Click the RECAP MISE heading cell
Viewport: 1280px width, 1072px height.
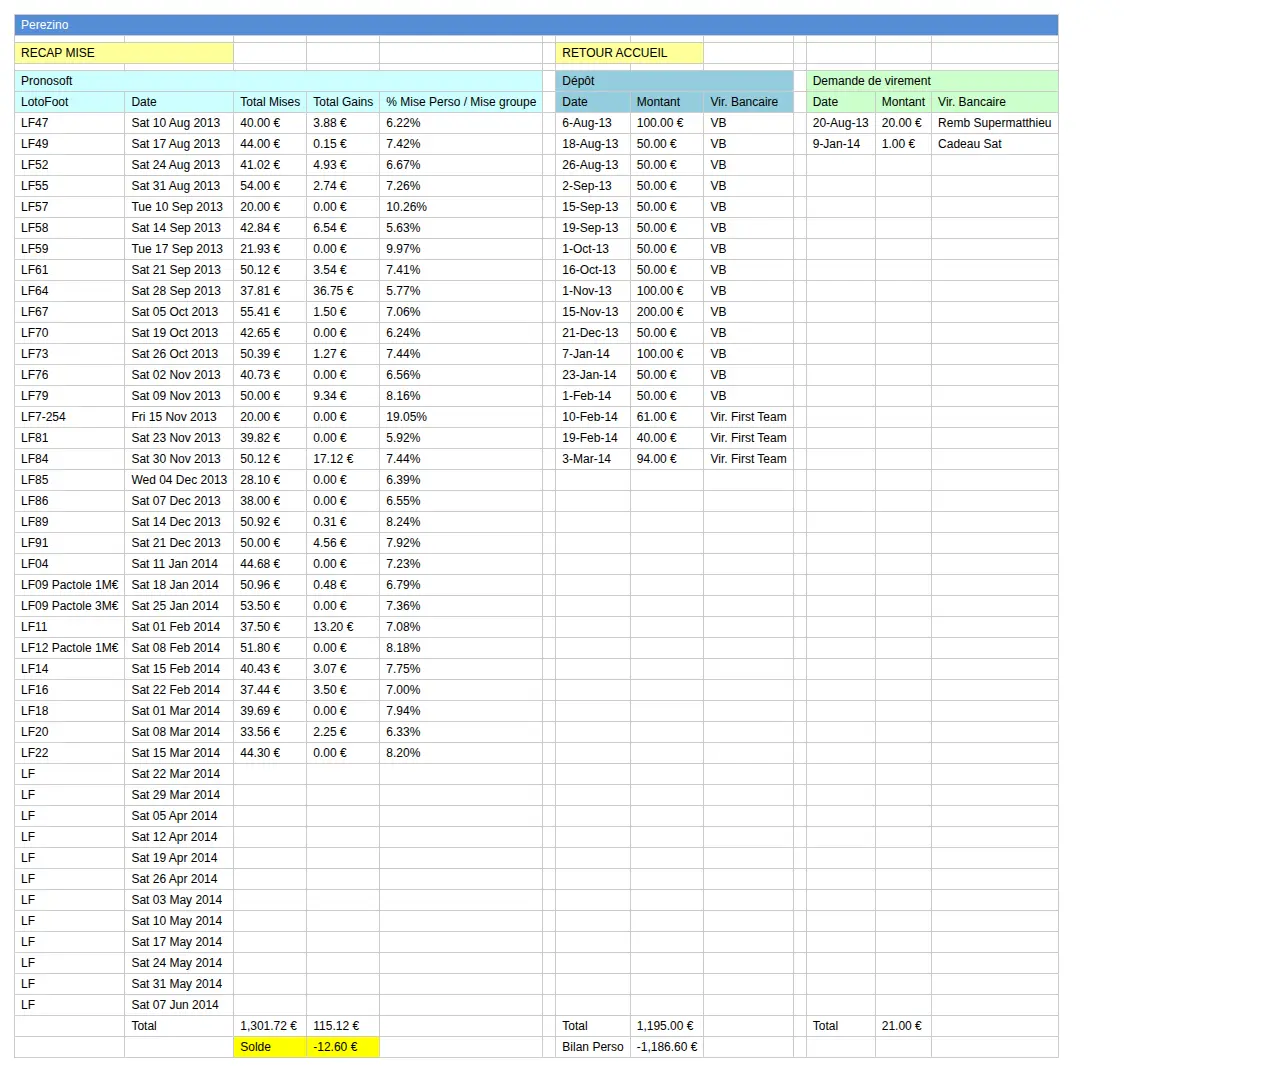(x=124, y=53)
